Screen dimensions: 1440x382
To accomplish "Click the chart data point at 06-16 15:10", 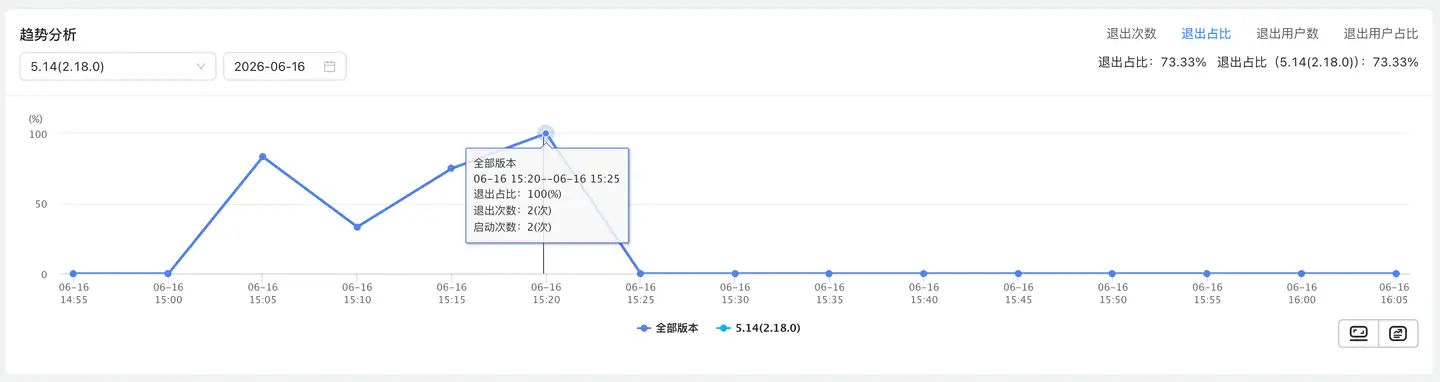I will point(357,227).
